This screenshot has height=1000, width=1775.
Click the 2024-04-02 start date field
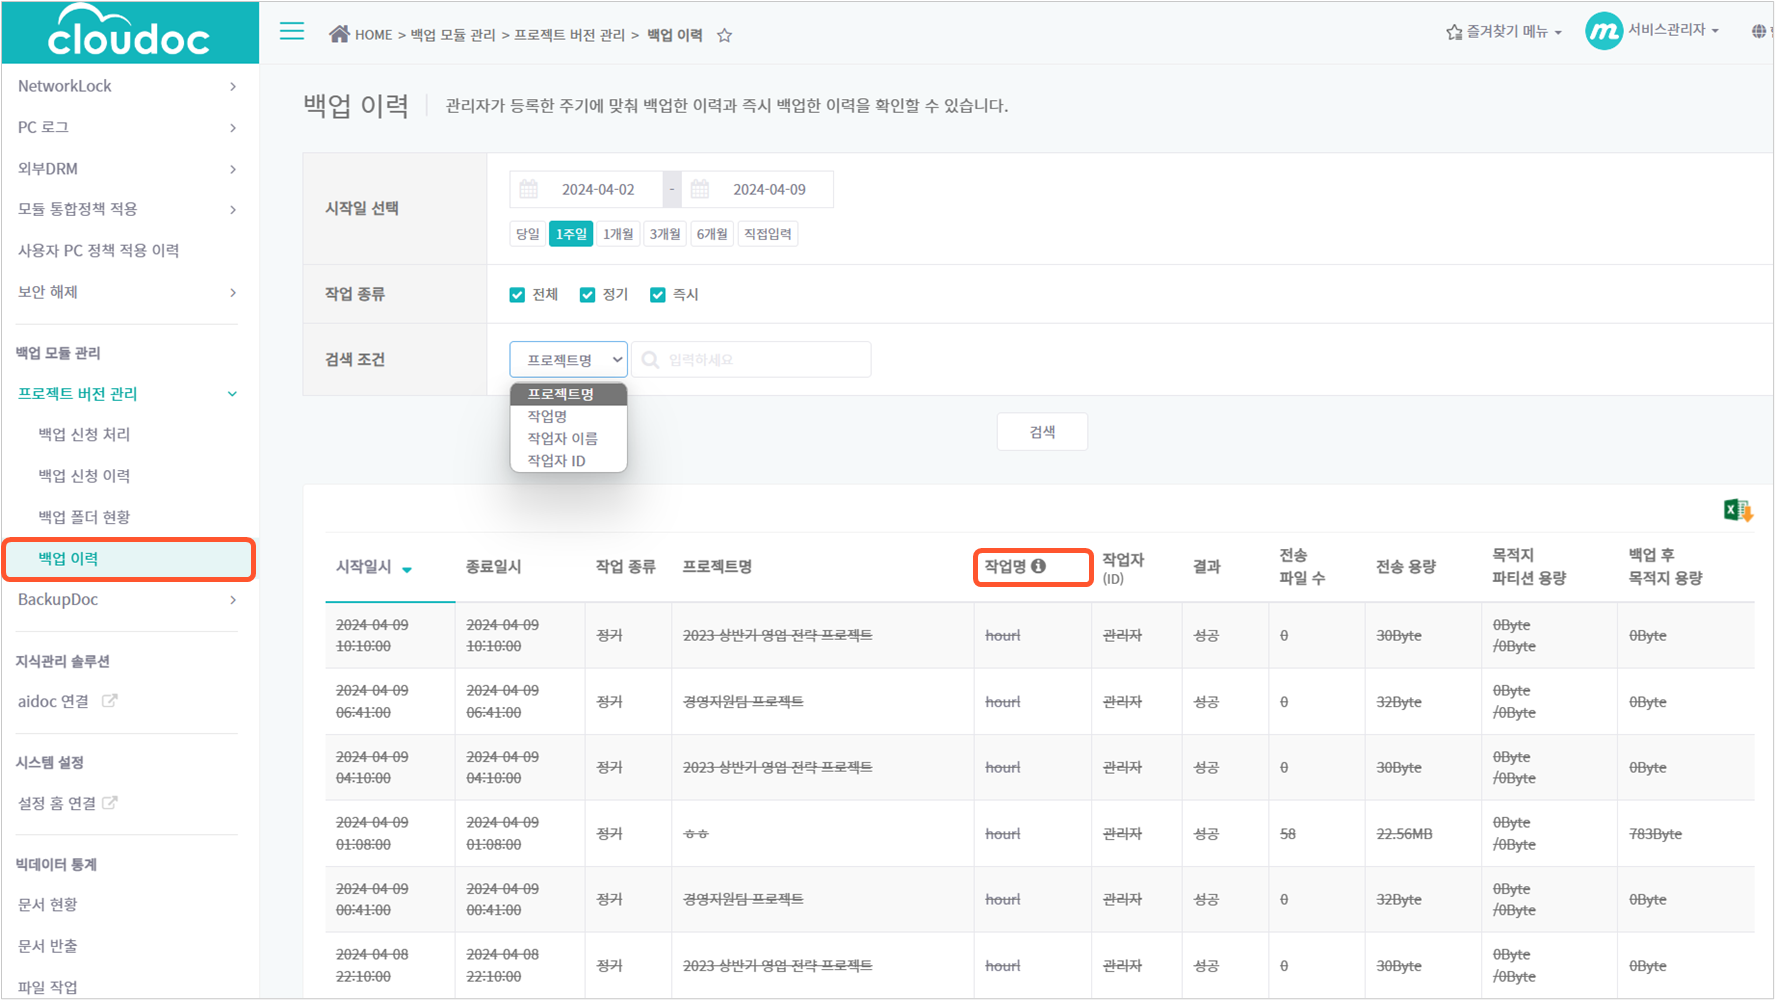598,189
